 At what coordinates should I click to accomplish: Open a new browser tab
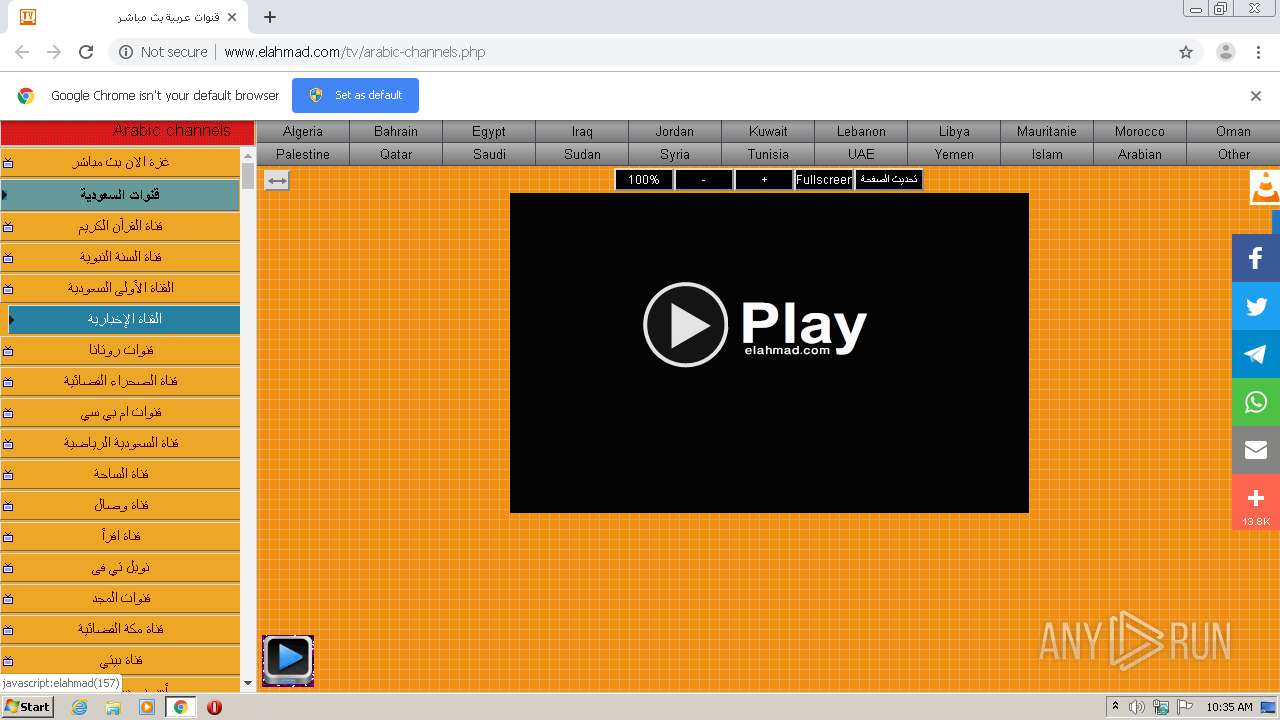(x=270, y=17)
